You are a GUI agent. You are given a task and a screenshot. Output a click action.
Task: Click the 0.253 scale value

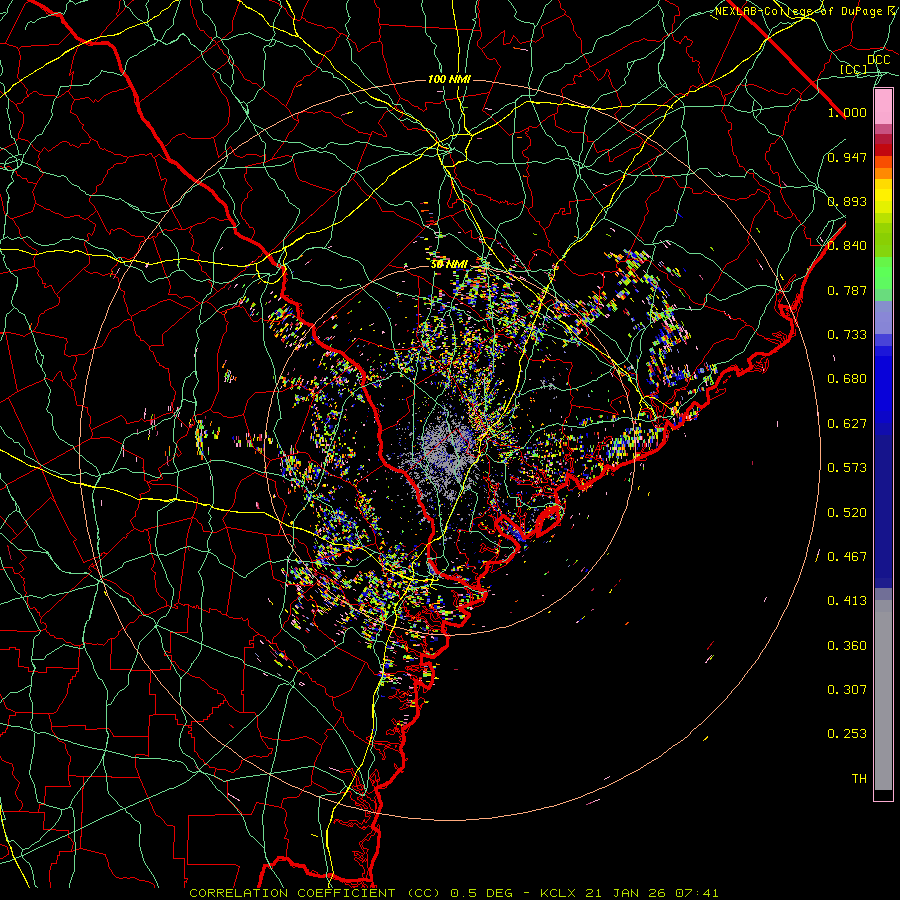click(847, 734)
